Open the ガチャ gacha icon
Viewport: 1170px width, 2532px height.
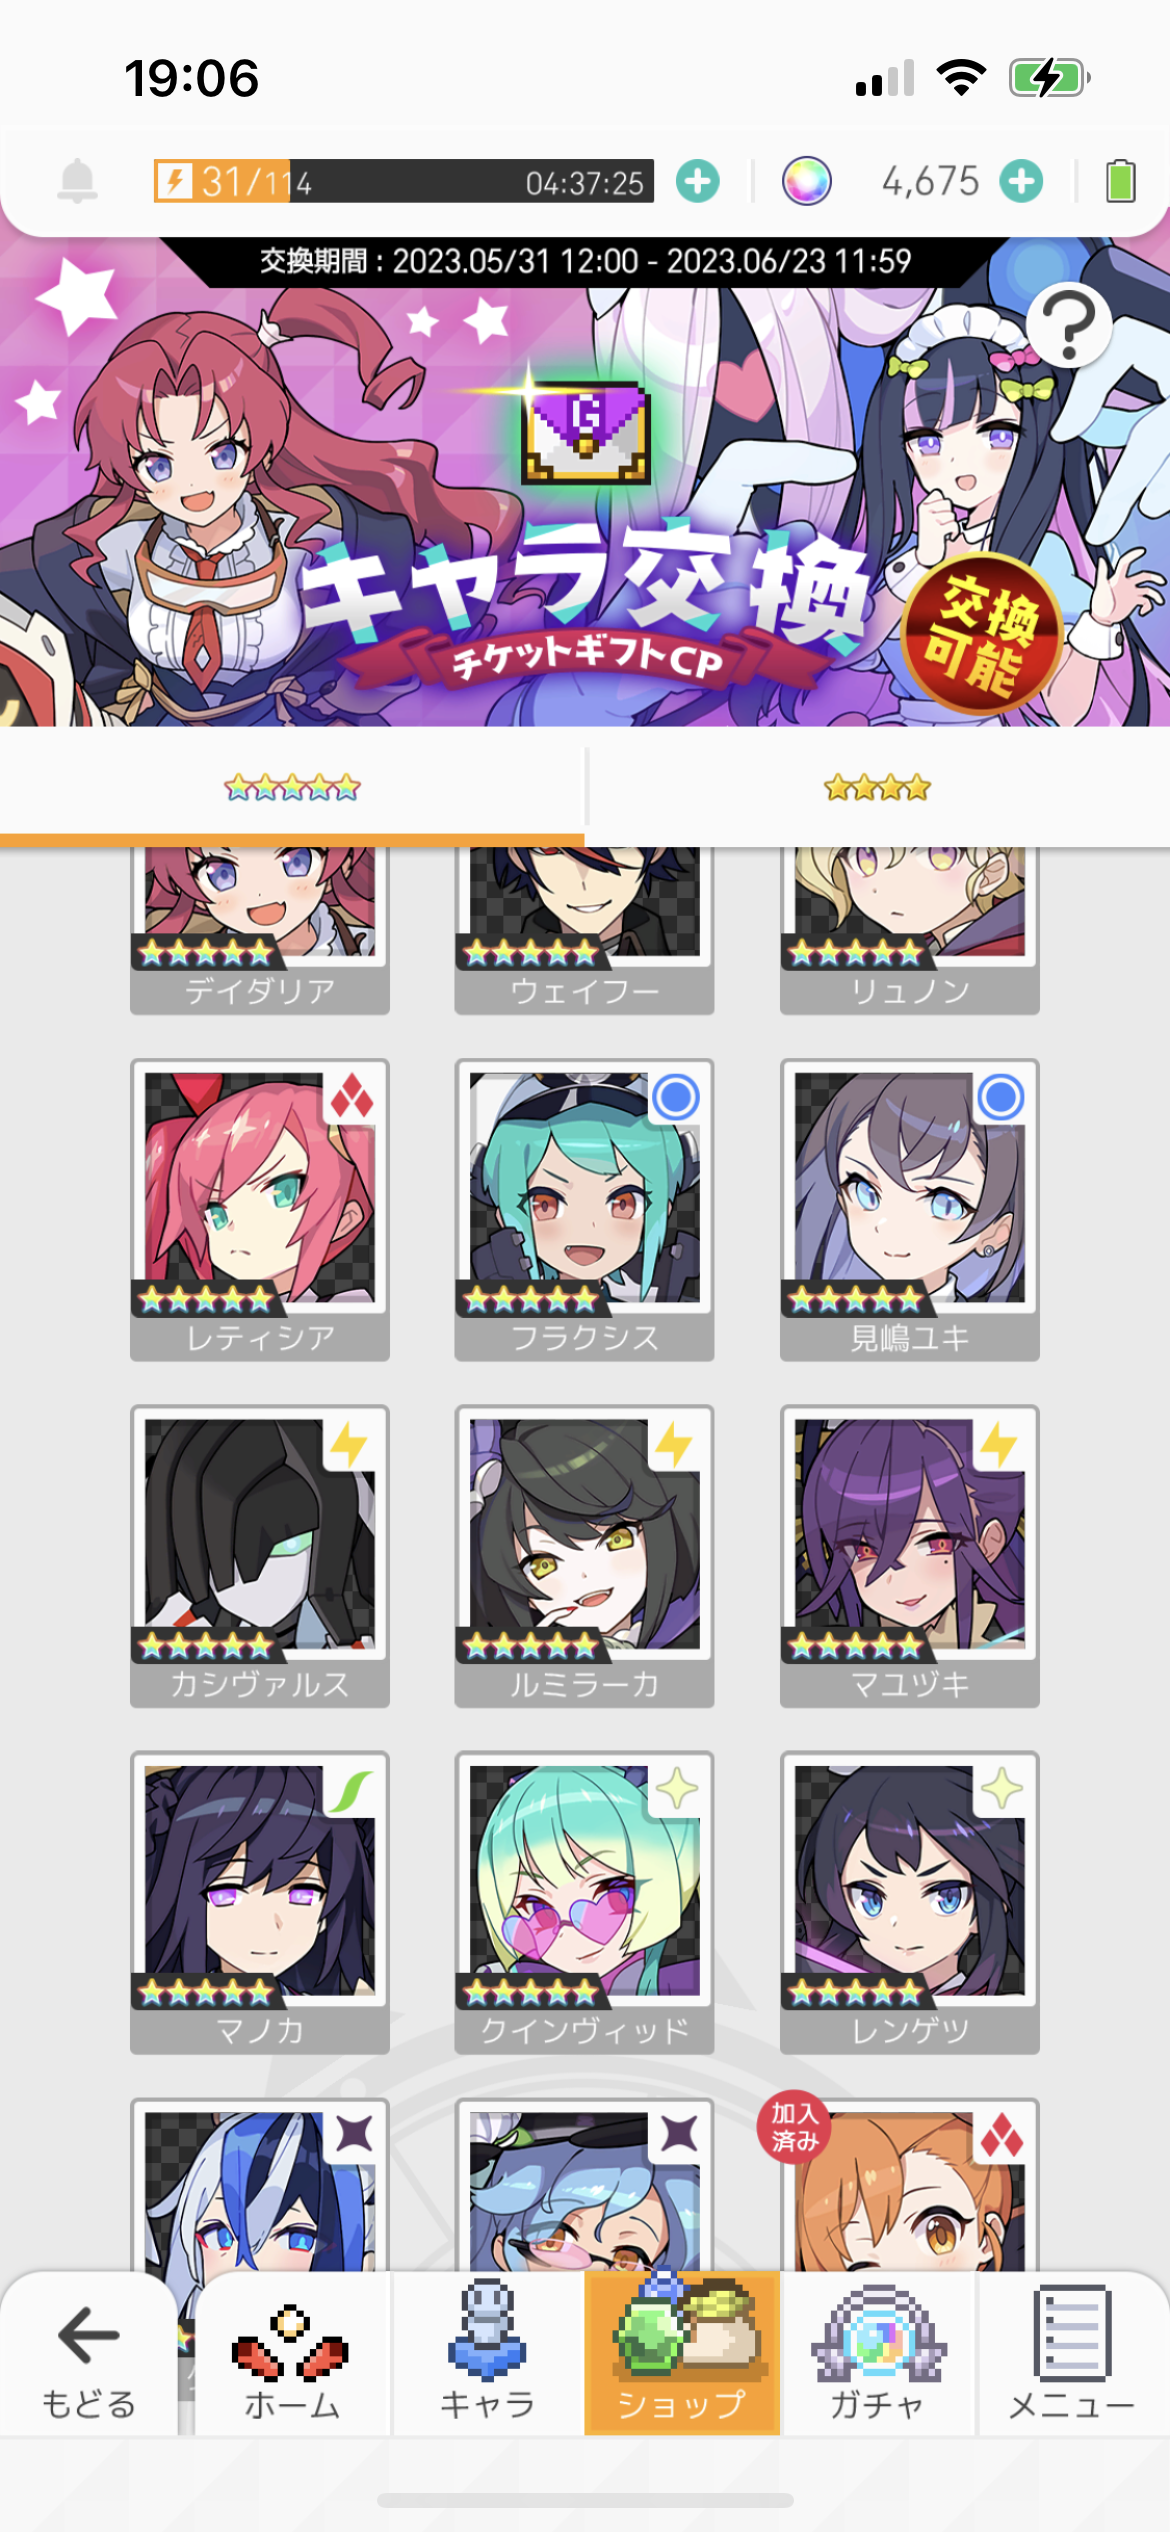coord(877,2353)
